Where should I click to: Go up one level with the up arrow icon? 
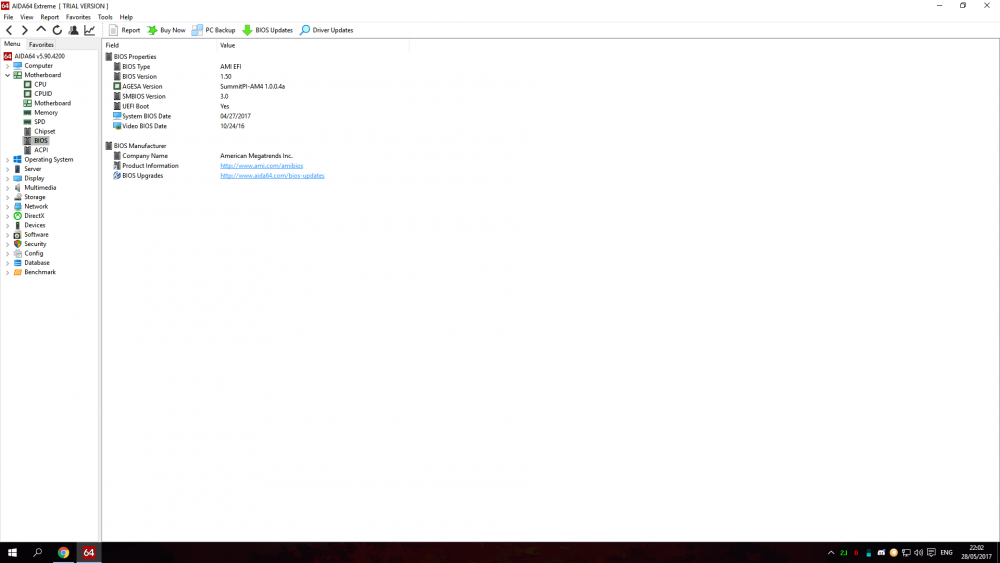41,30
